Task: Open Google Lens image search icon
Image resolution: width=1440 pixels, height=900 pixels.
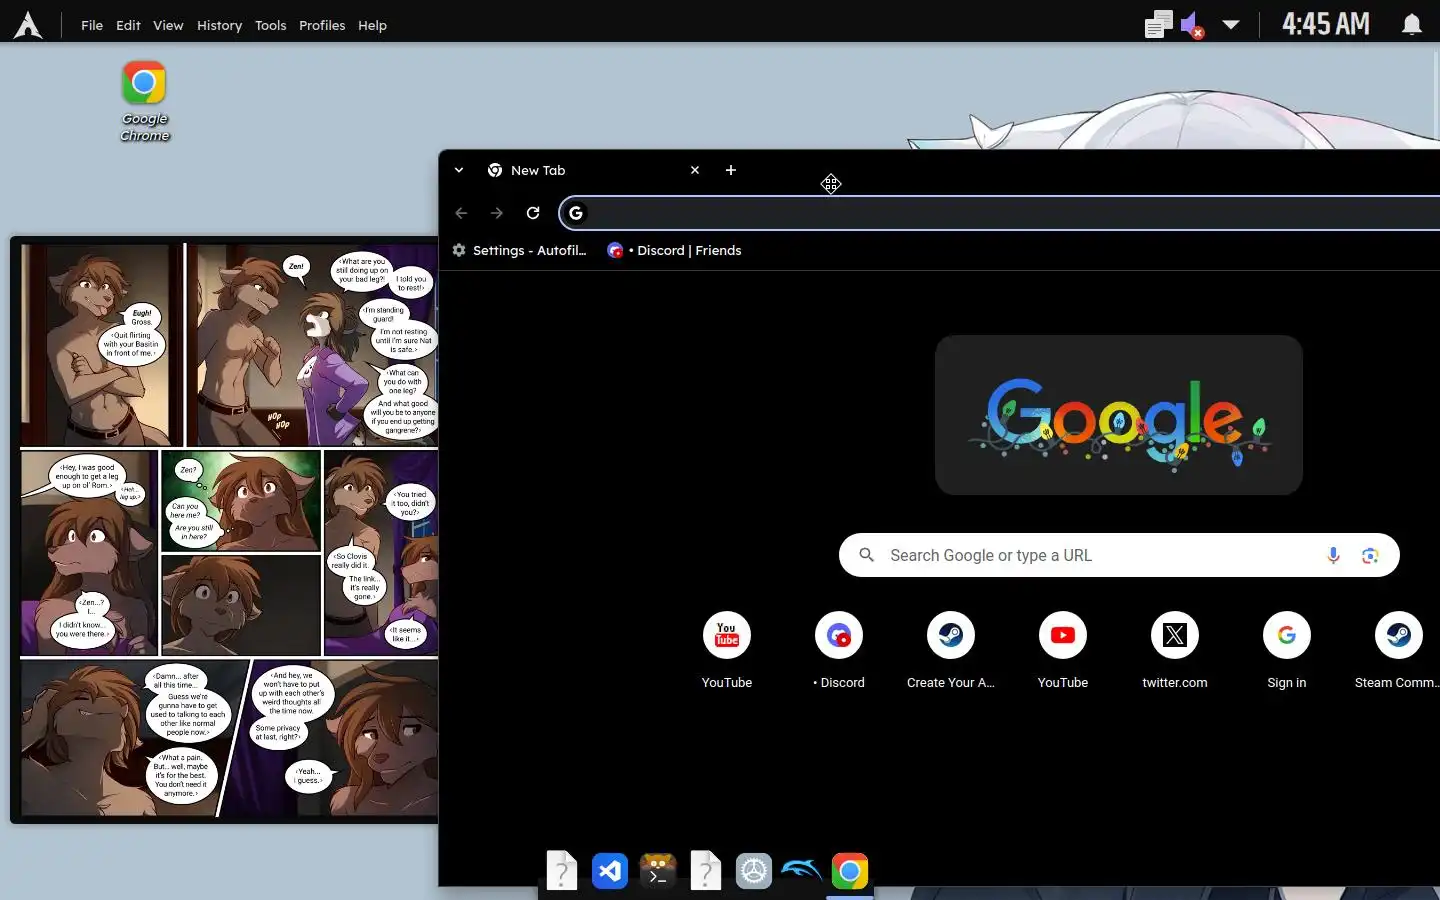Action: 1370,555
